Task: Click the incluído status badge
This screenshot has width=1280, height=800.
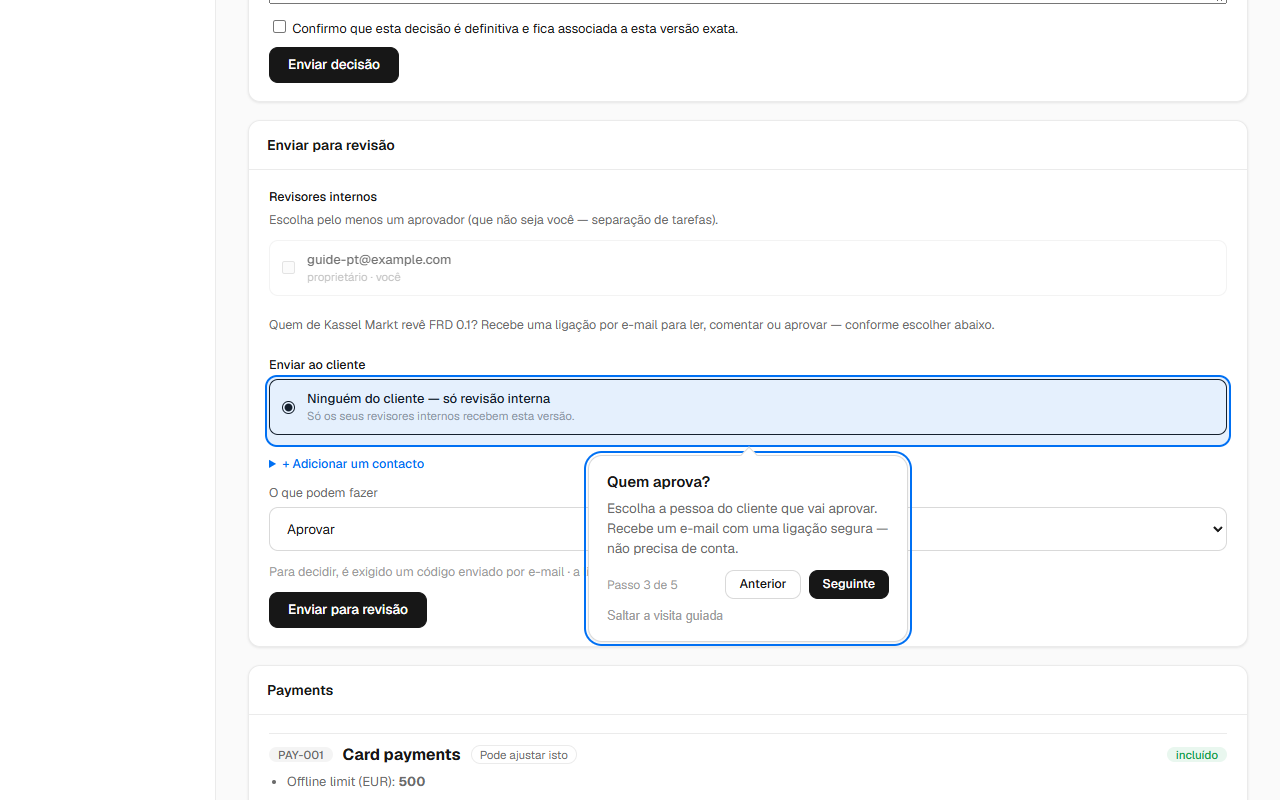Action: (1197, 755)
